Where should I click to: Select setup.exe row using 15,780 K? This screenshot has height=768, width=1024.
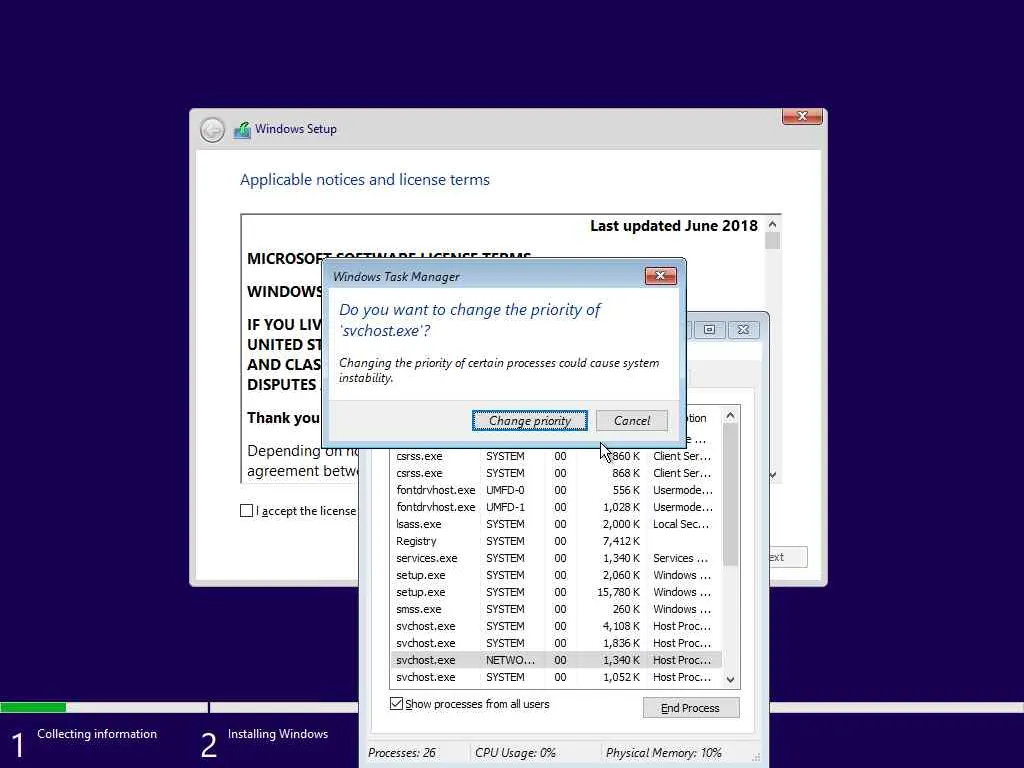coord(556,592)
